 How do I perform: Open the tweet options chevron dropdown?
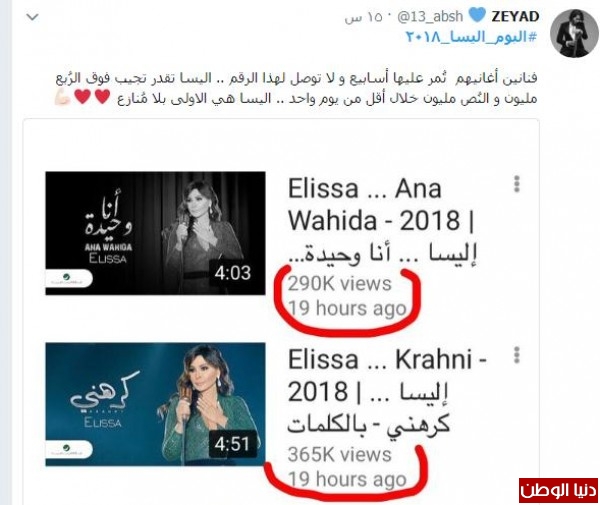pyautogui.click(x=32, y=17)
